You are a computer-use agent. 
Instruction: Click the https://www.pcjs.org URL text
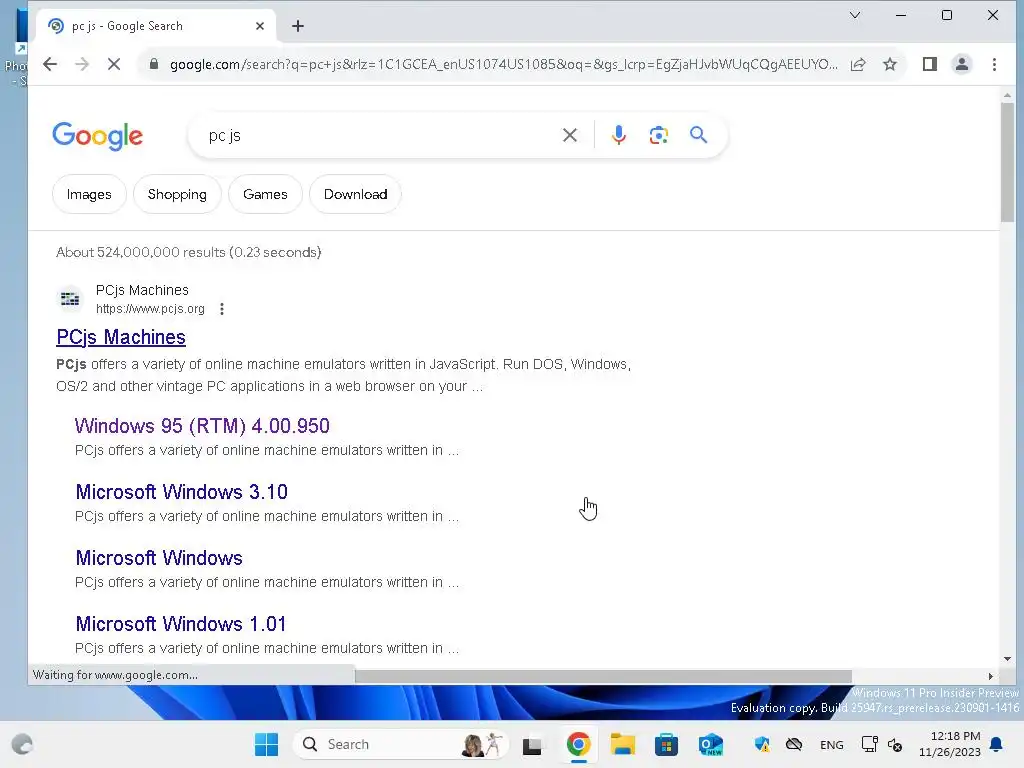coord(150,309)
